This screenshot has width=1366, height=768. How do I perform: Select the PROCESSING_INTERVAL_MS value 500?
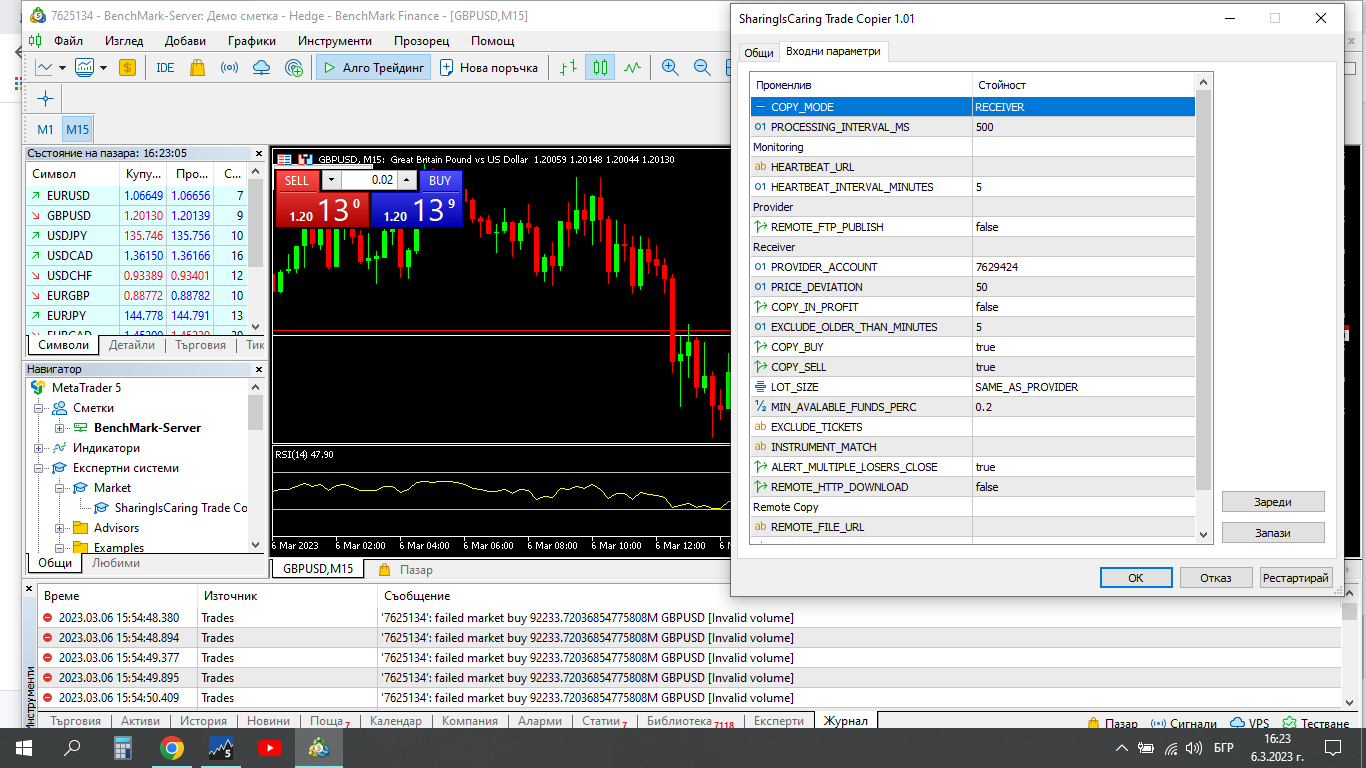[x=1083, y=127]
